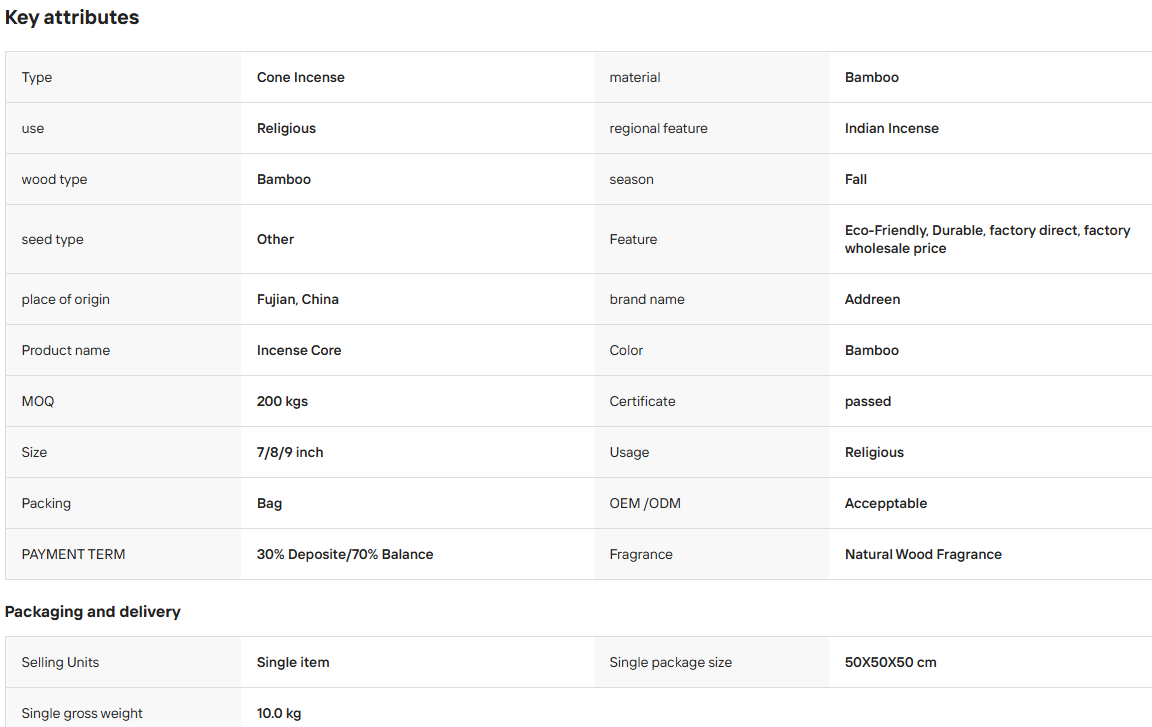Image resolution: width=1152 pixels, height=727 pixels.
Task: Click the Indian Incense regional feature value
Action: point(891,129)
